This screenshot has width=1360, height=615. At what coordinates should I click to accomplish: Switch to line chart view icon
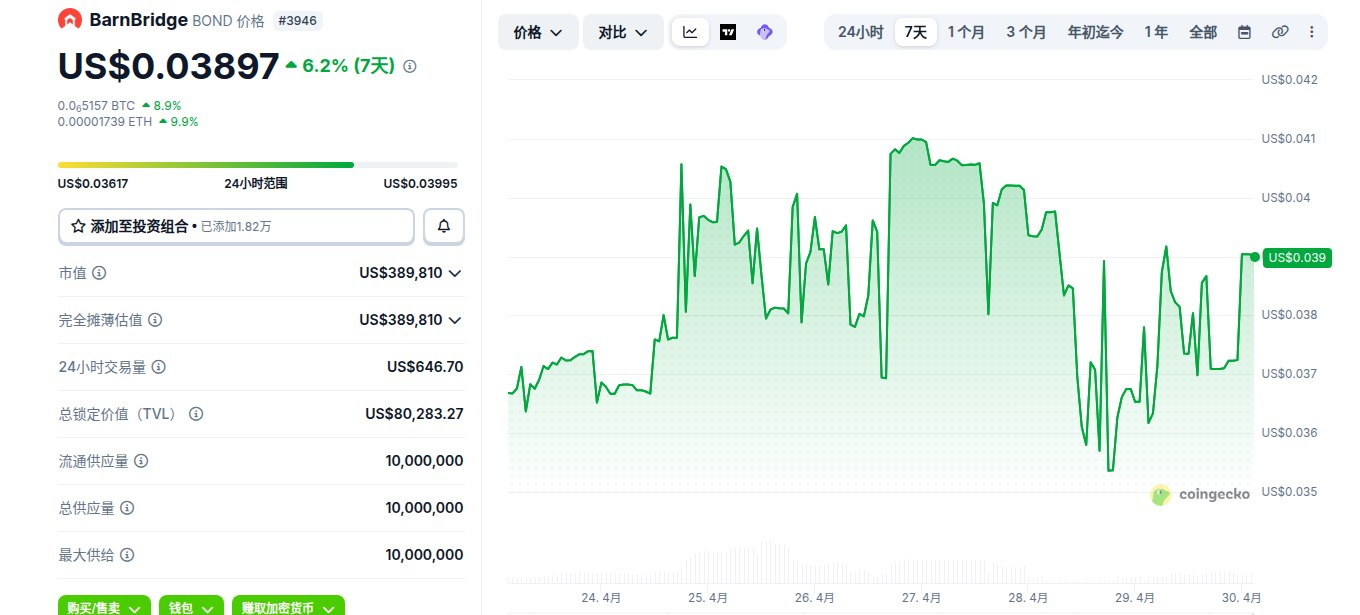click(x=691, y=32)
